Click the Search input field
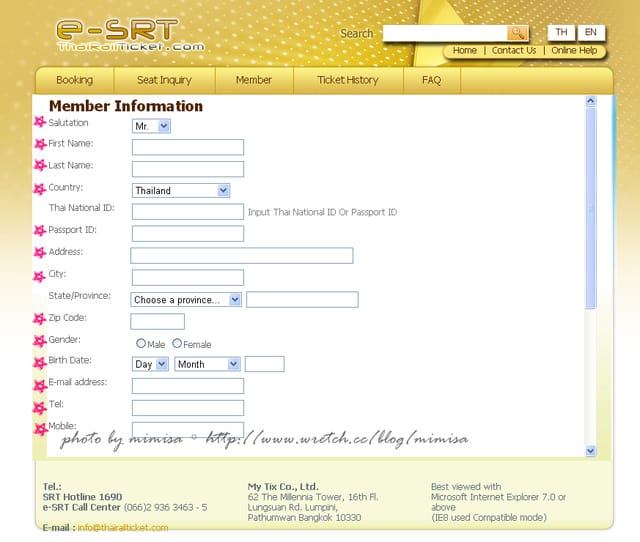The width and height of the screenshot is (640, 542). pos(445,33)
